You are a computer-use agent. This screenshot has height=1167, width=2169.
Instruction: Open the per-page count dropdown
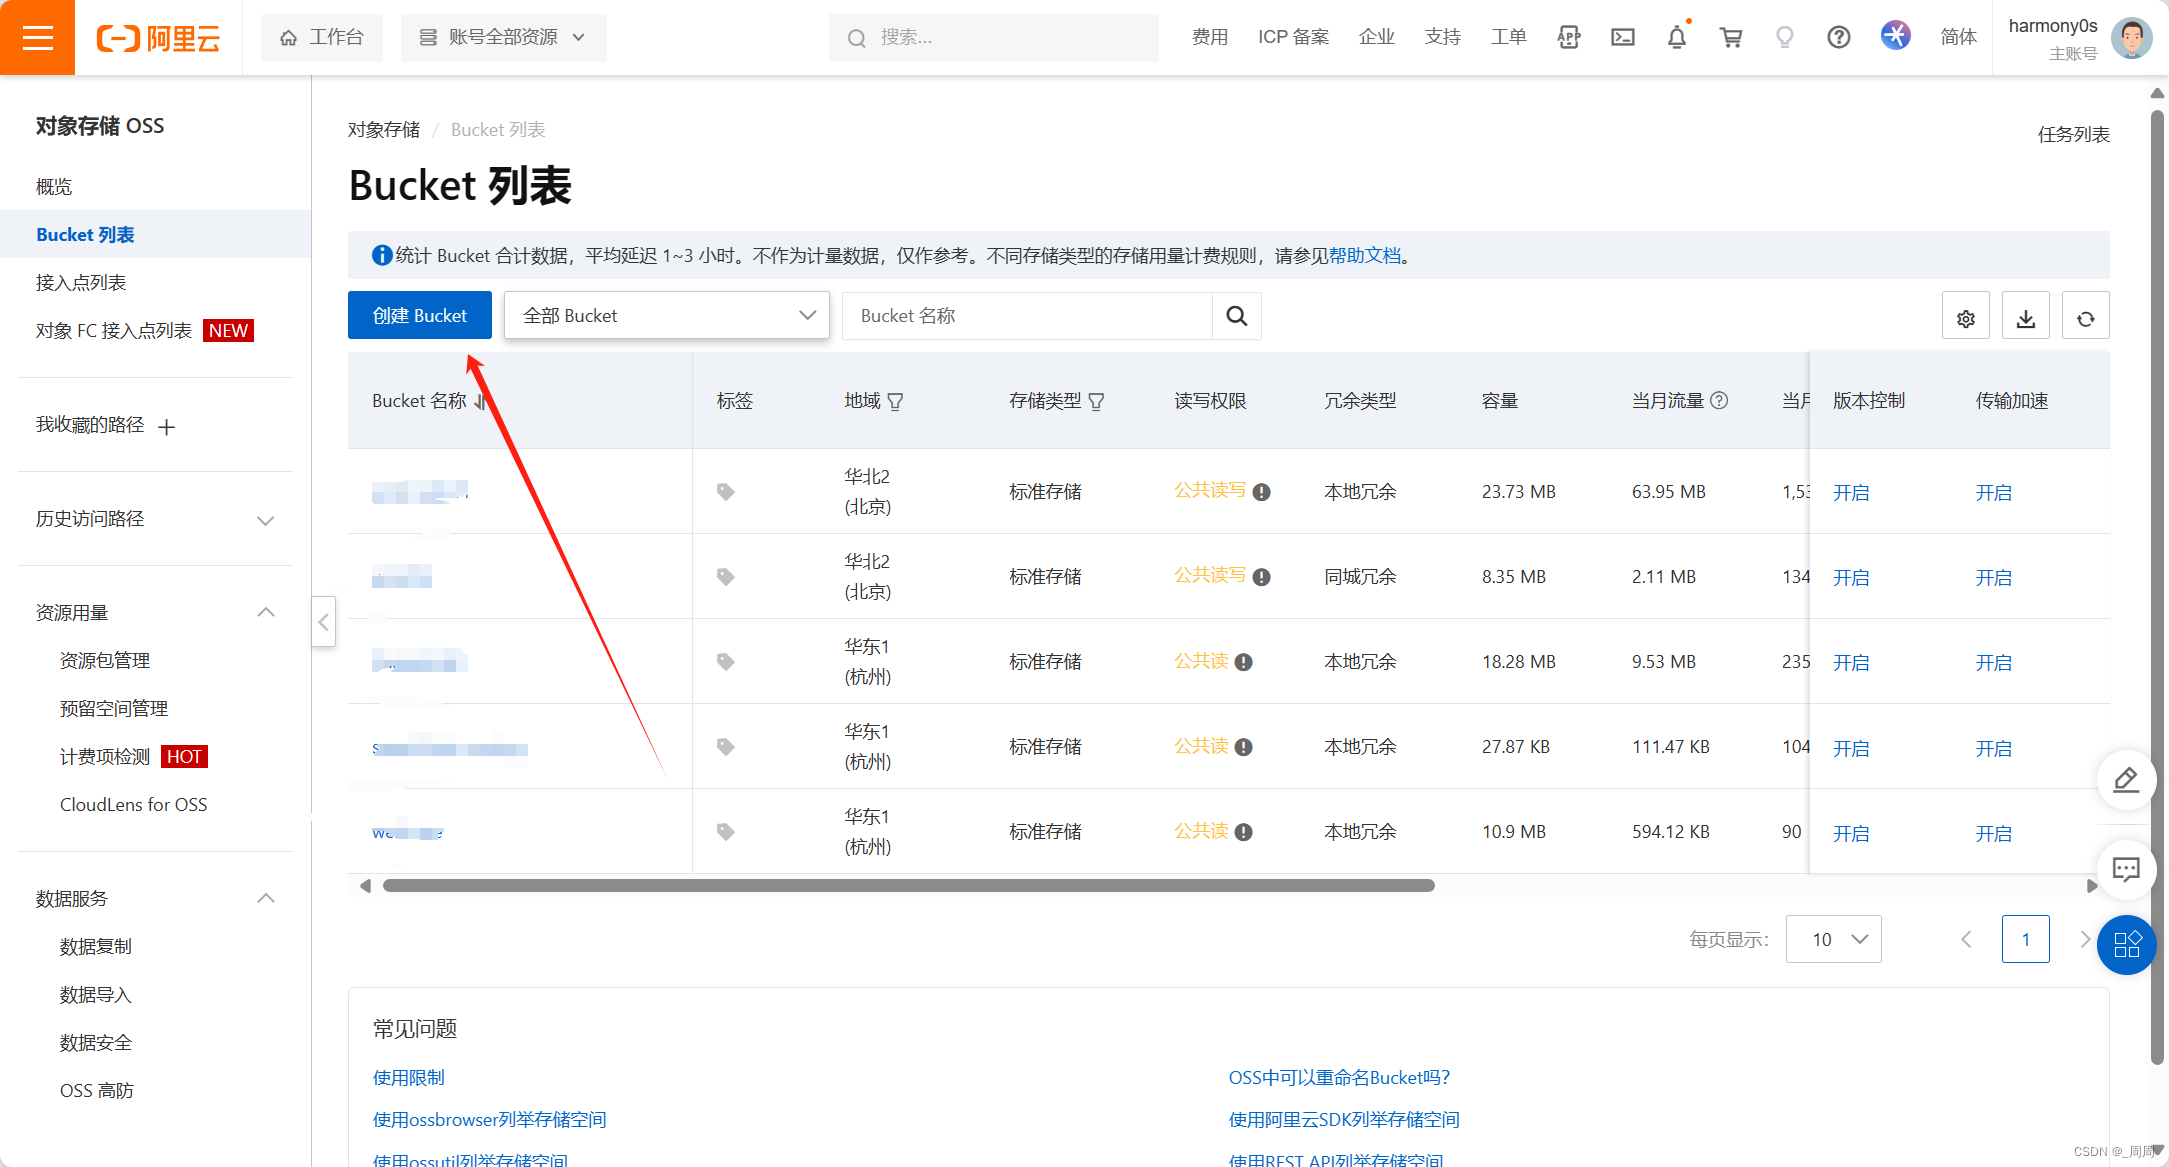click(1833, 939)
